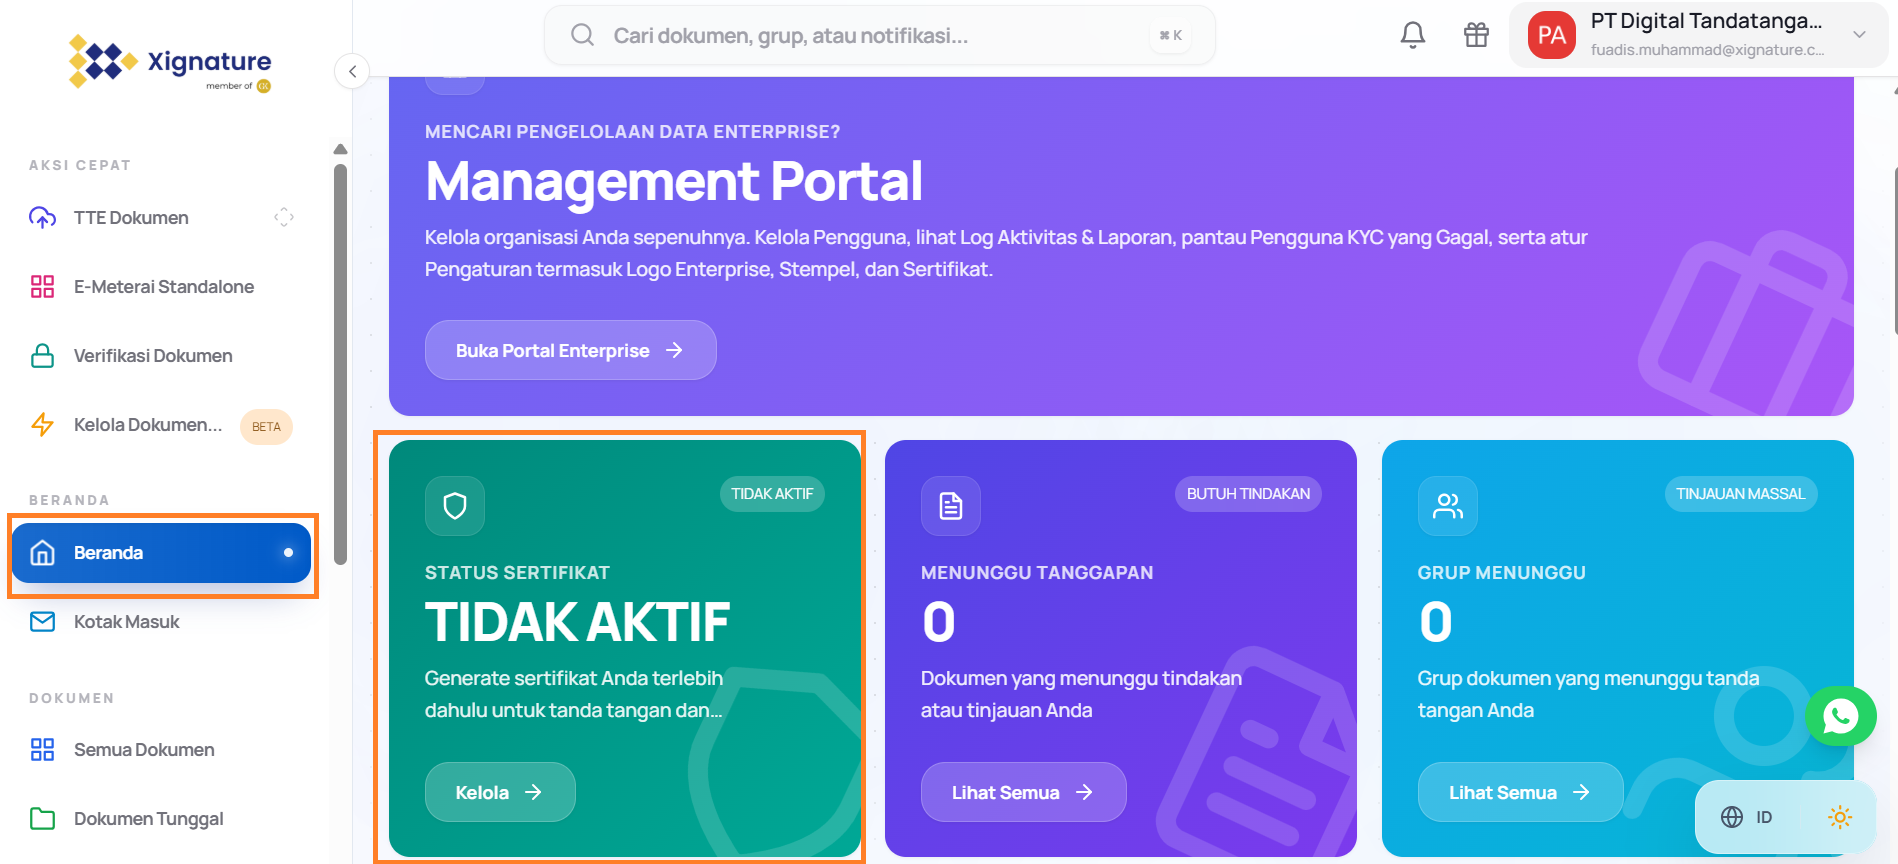1898x864 pixels.
Task: Click the TIDAK AKTIF badge
Action: 772,494
